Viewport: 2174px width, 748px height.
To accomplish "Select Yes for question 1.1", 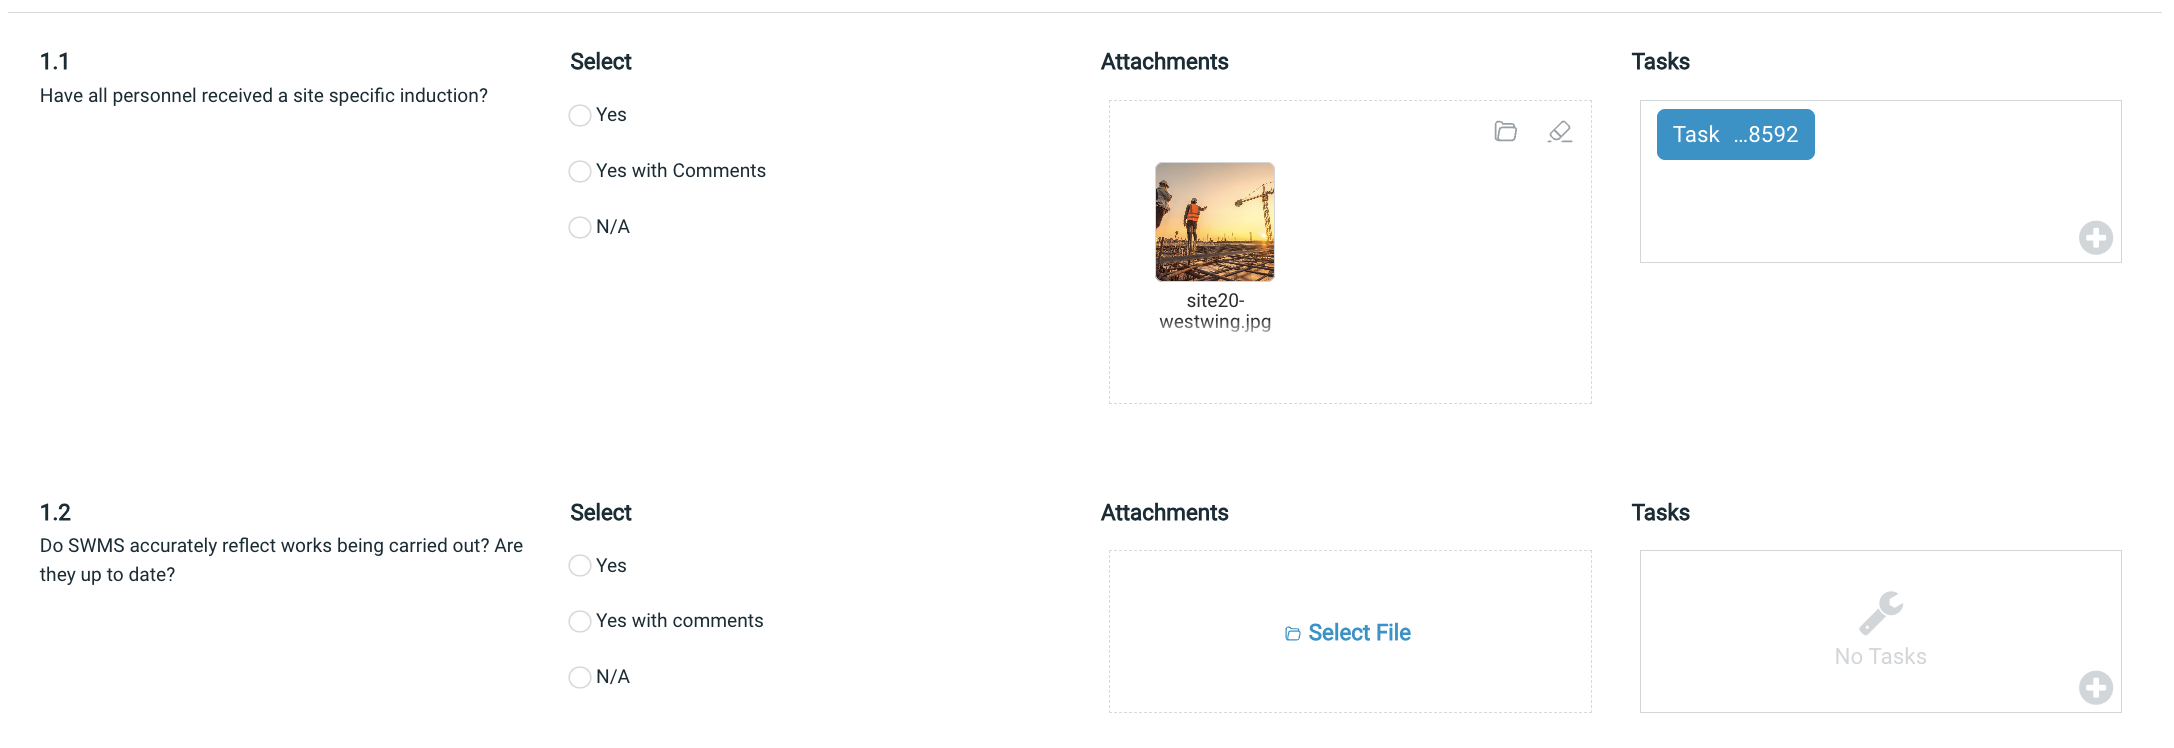I will (579, 115).
